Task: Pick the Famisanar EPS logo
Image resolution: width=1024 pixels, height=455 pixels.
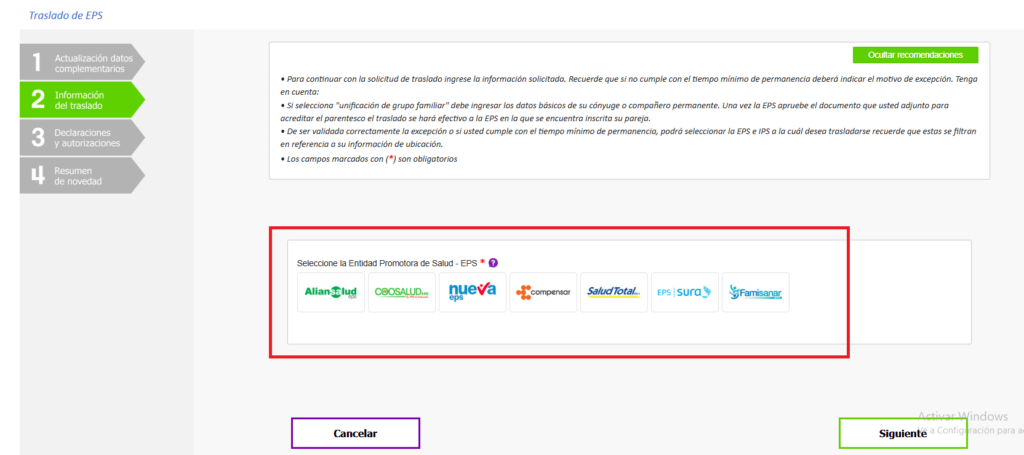Action: [x=755, y=292]
